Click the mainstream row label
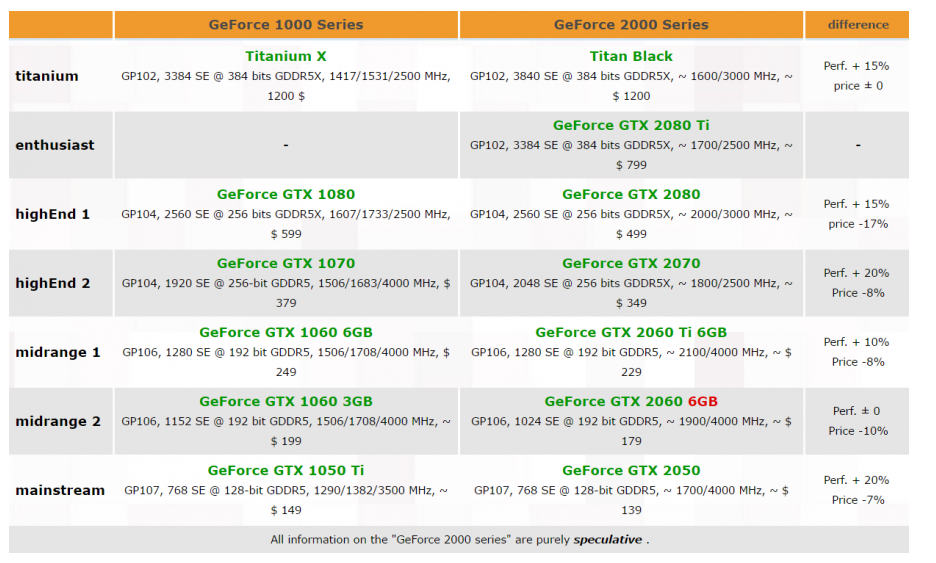Viewport: 936px width, 563px height. [60, 491]
